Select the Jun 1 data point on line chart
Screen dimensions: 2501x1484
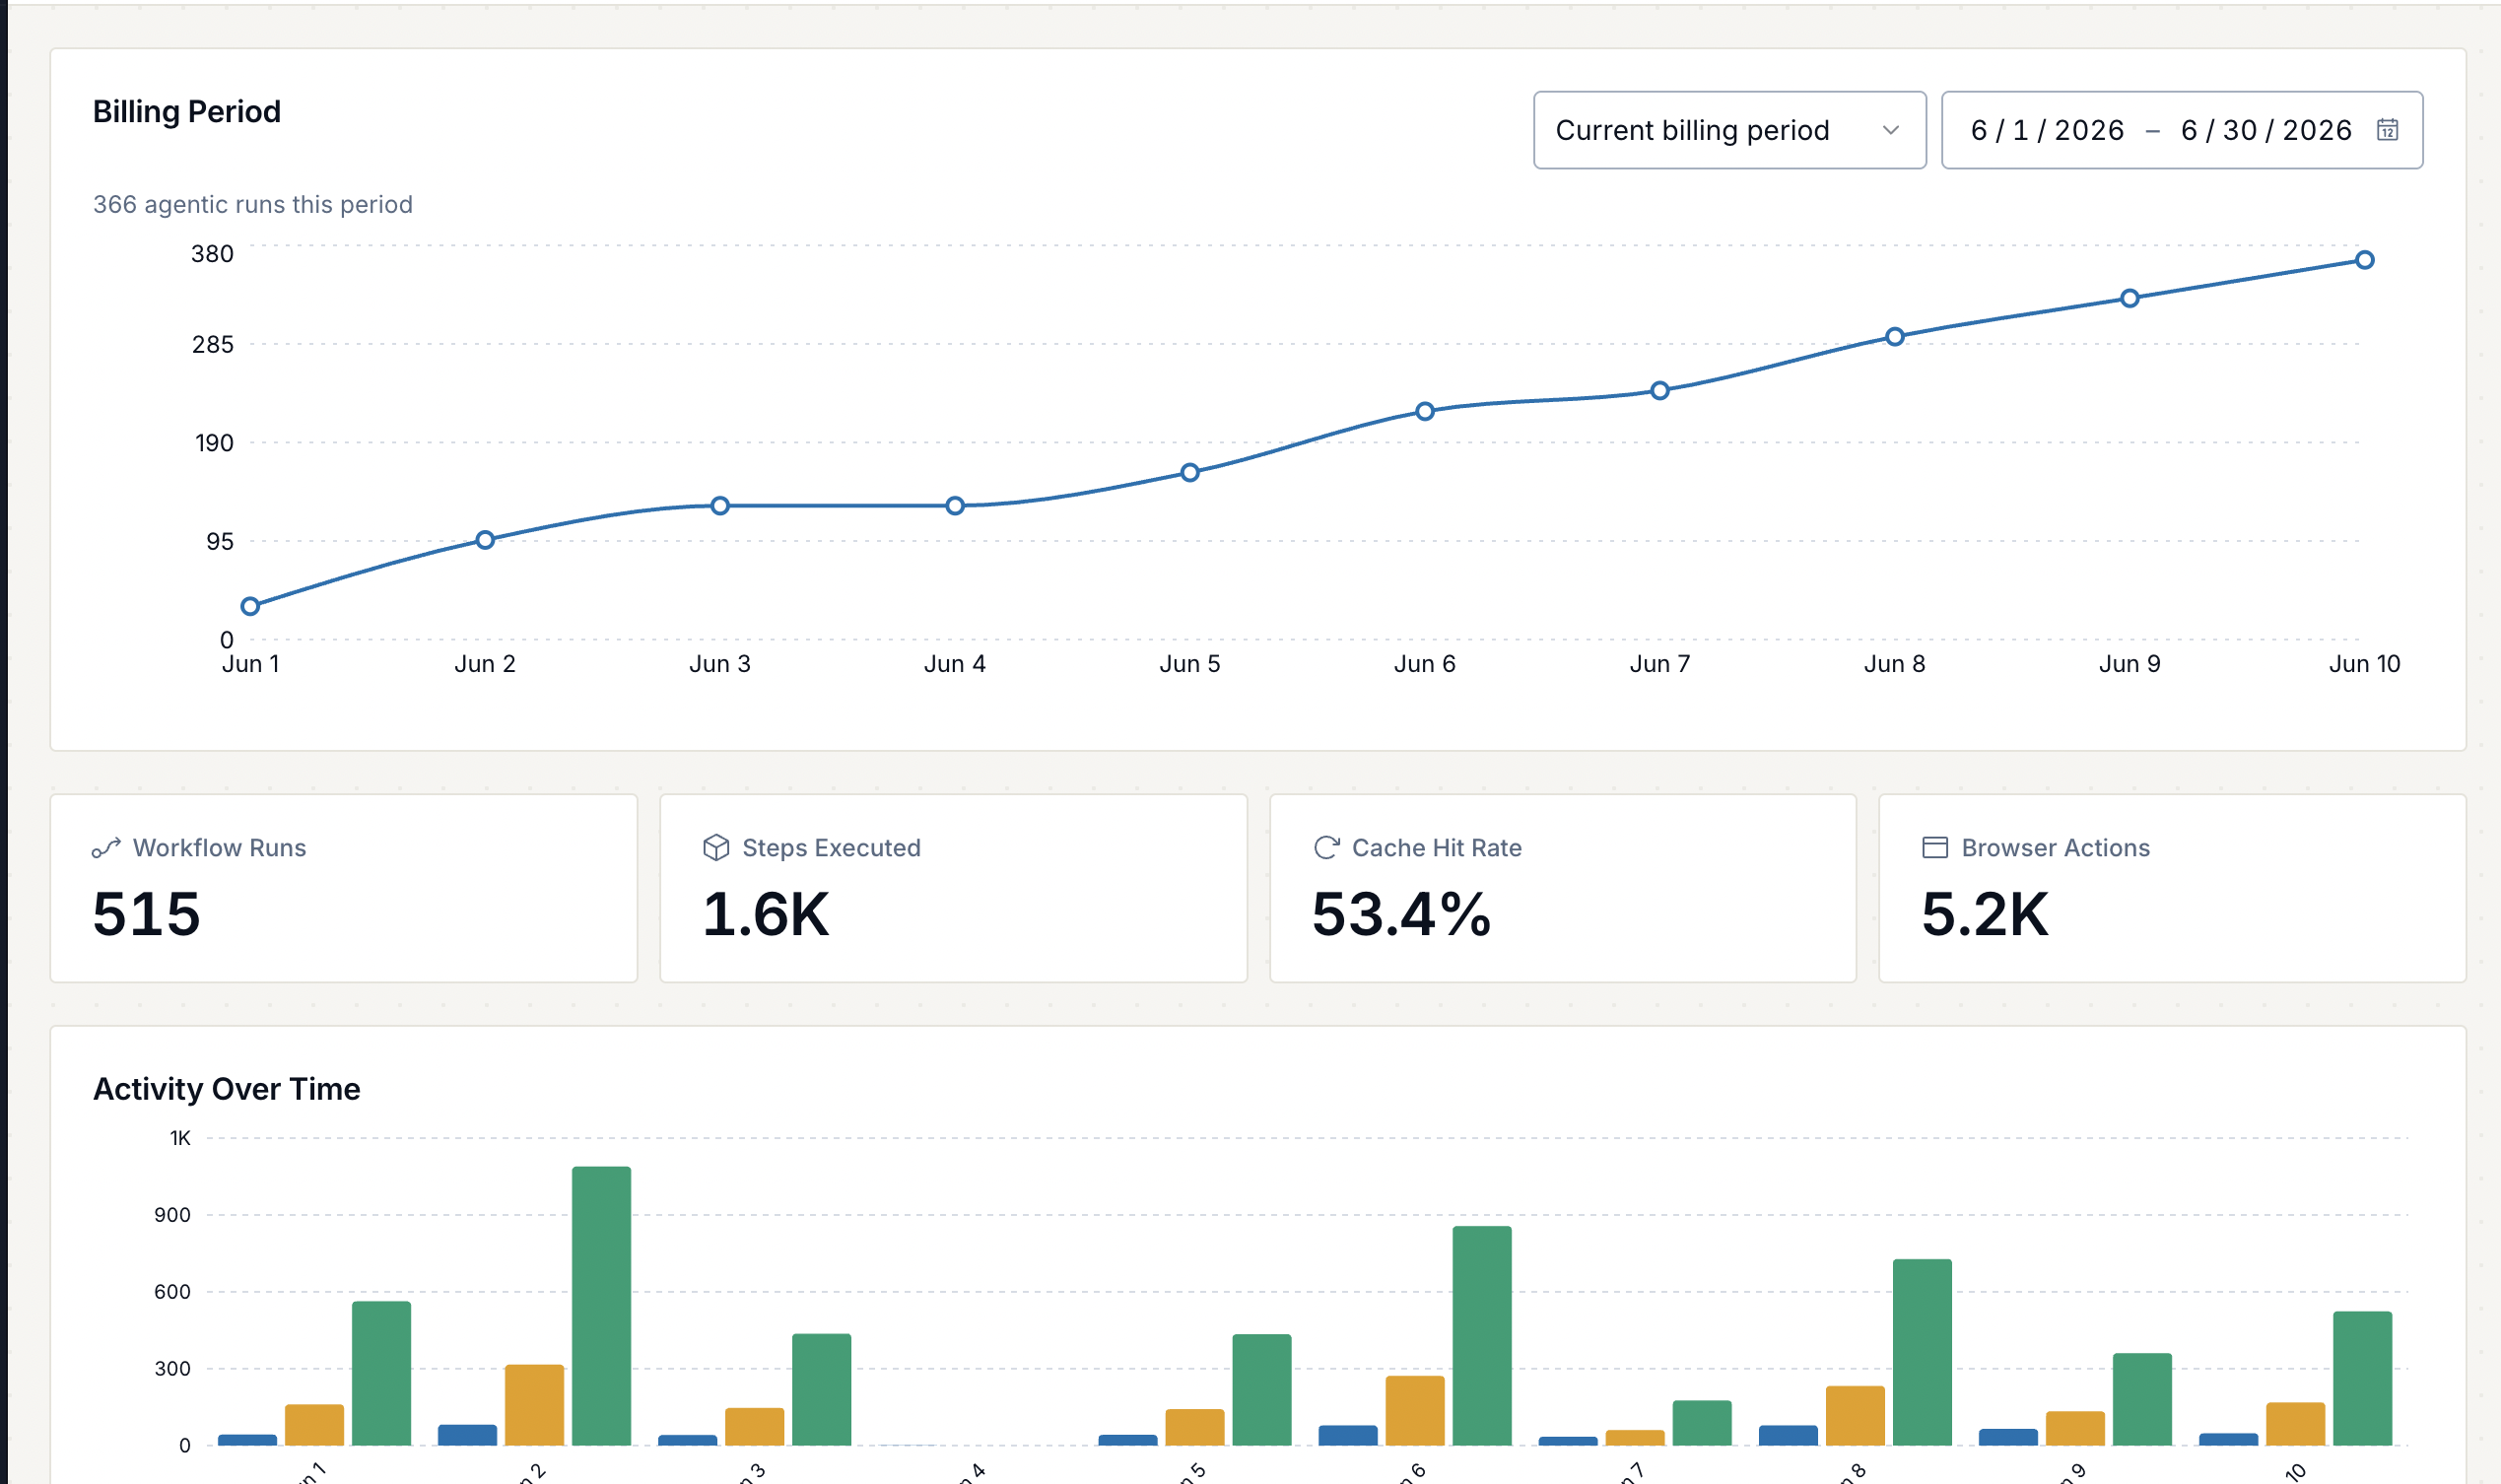tap(251, 606)
